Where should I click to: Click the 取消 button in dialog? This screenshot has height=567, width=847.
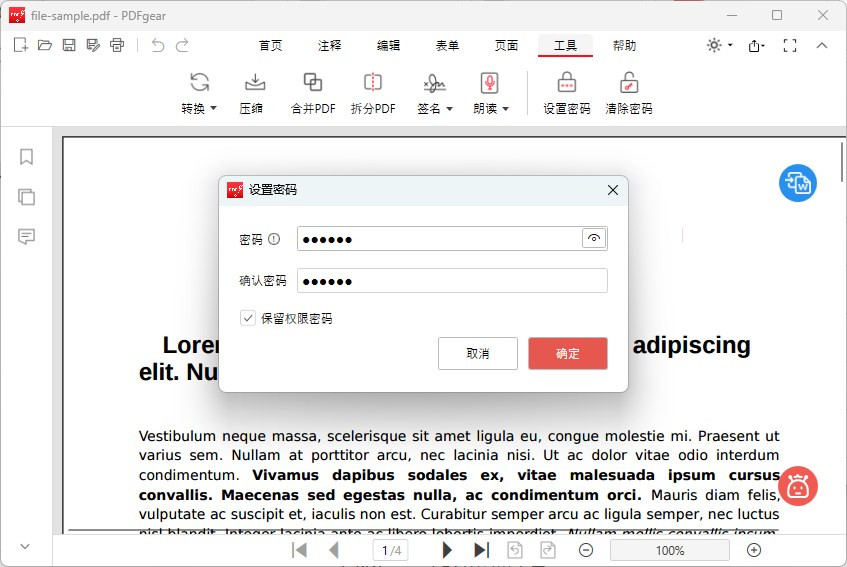tap(478, 354)
